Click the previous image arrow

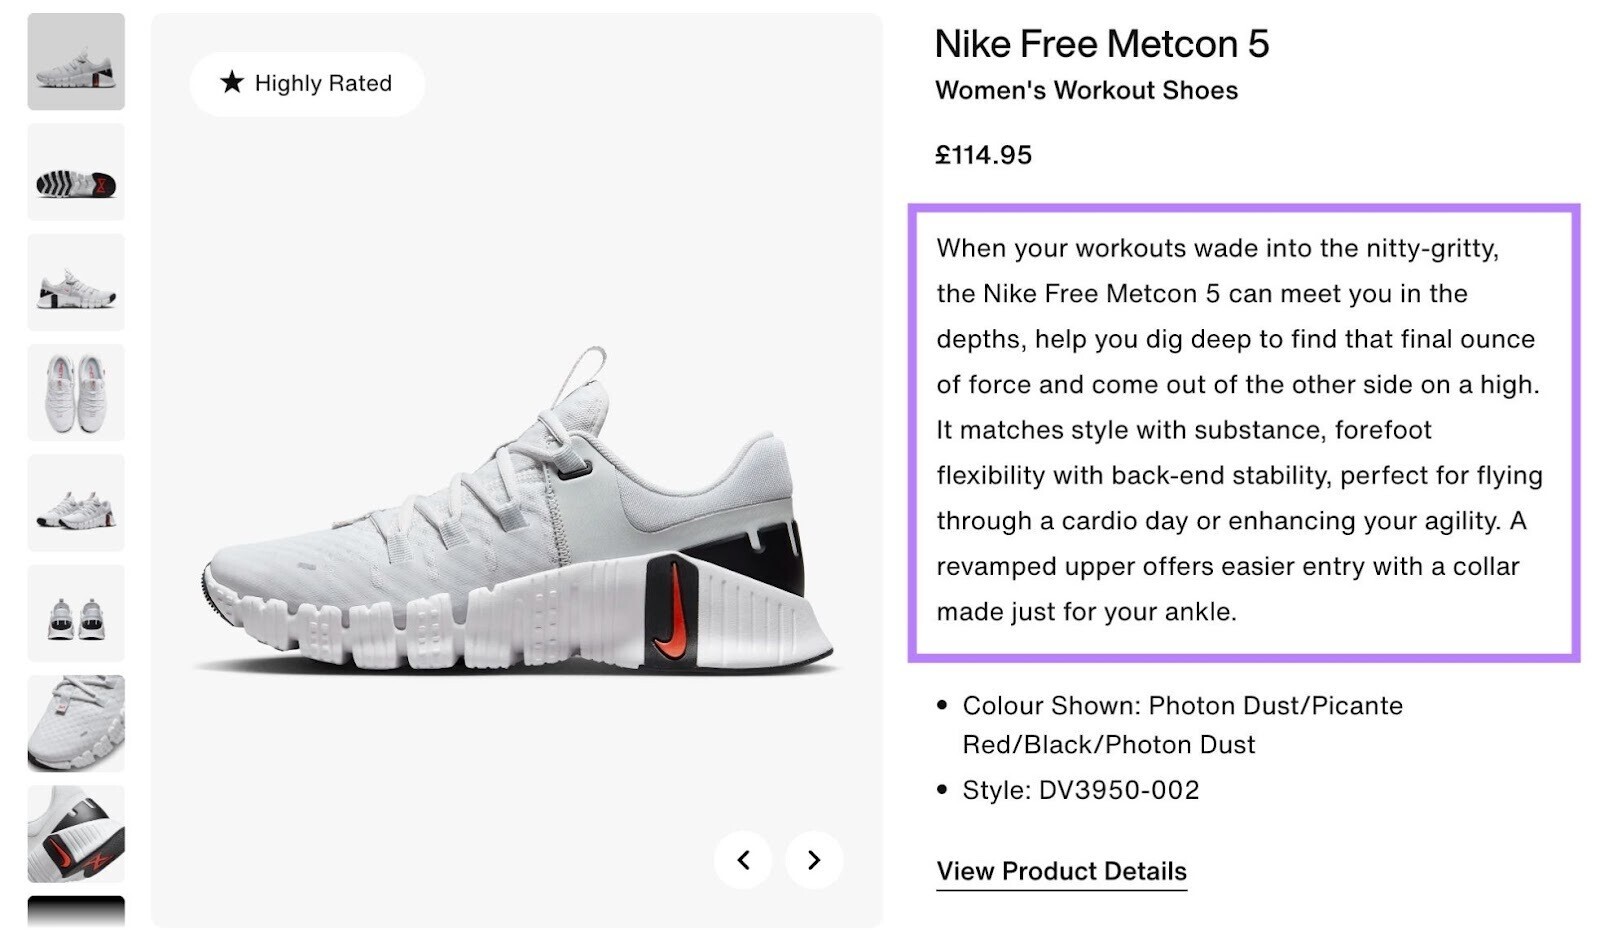coord(744,859)
